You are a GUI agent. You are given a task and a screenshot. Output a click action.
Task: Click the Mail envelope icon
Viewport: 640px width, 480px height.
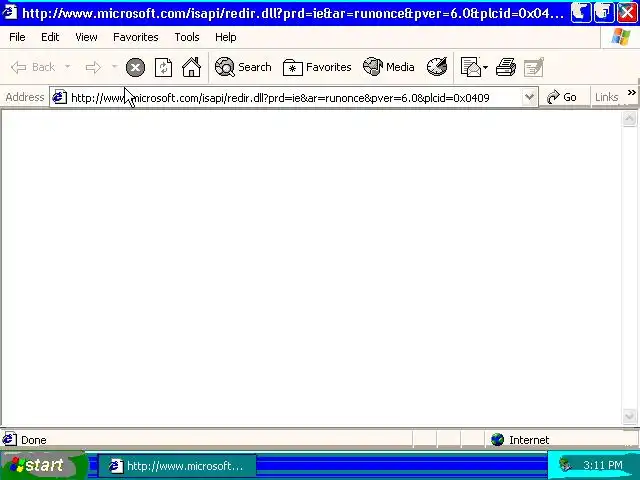click(x=470, y=67)
